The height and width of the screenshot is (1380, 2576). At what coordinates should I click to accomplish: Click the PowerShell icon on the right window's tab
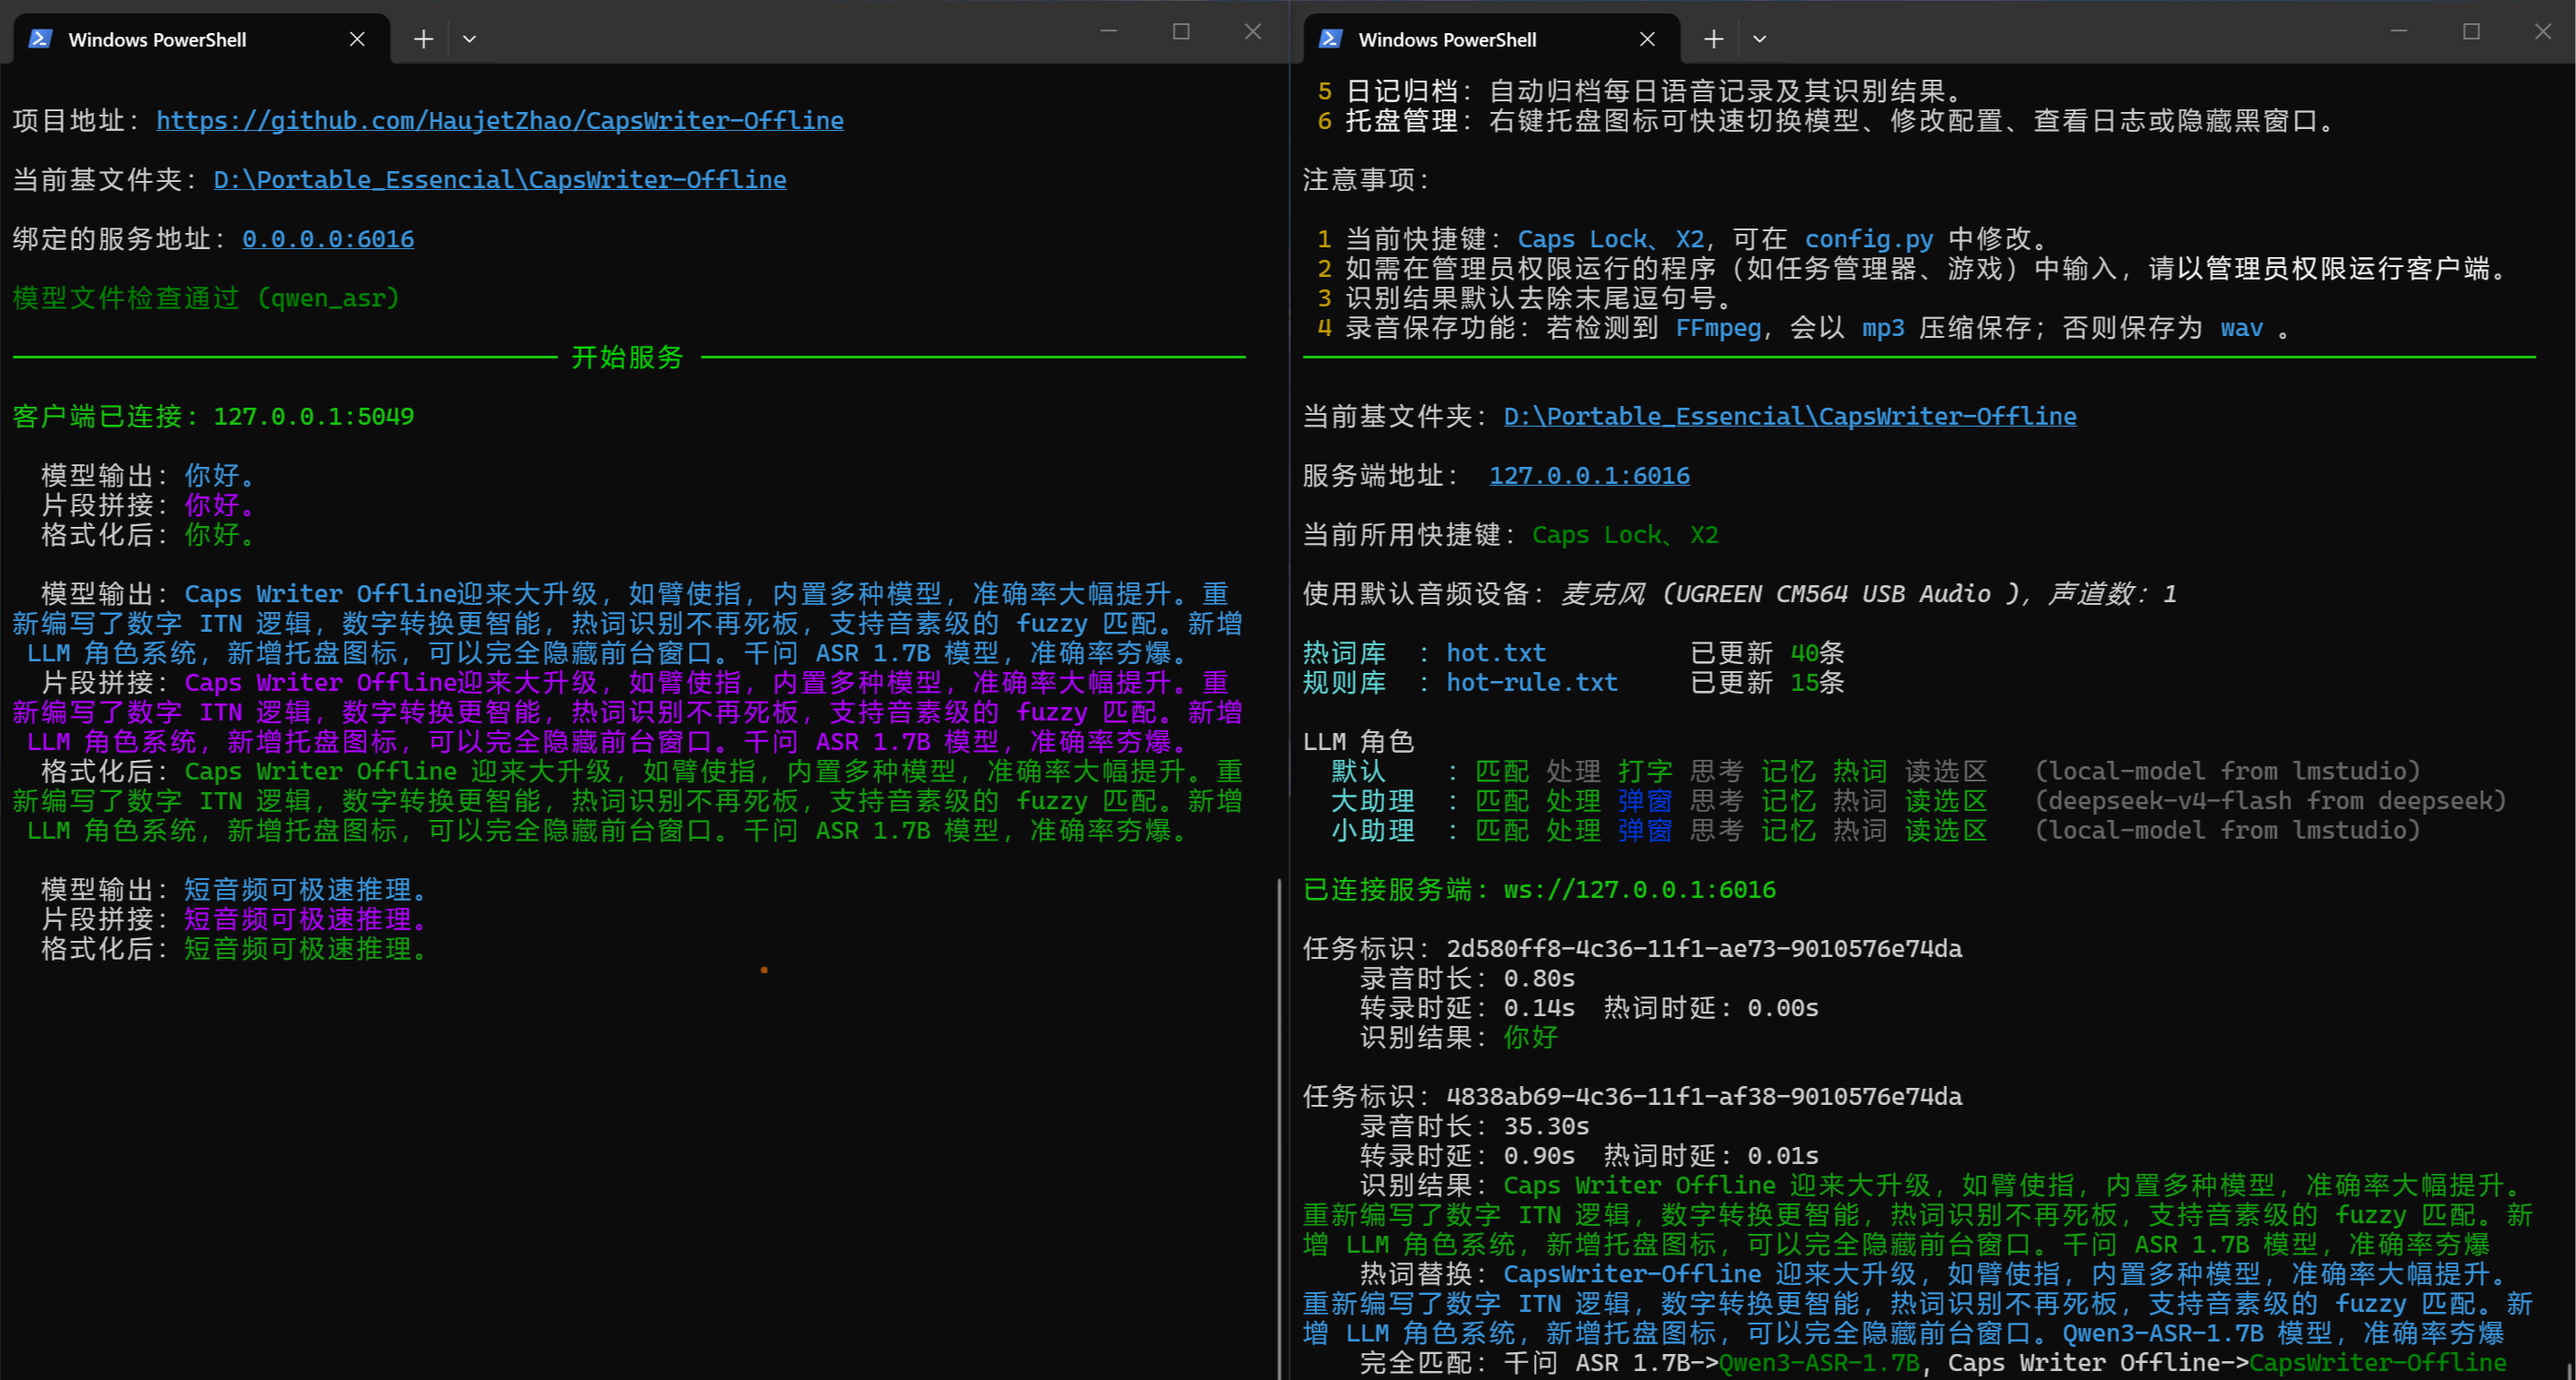1331,39
